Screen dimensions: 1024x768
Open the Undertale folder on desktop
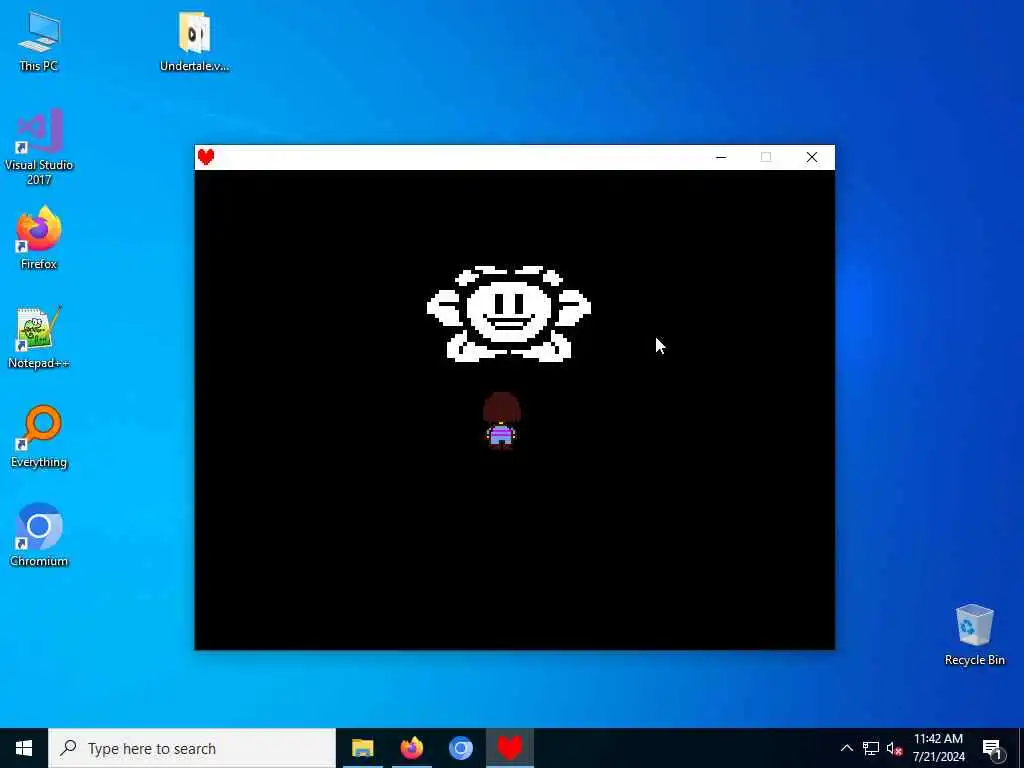[194, 40]
